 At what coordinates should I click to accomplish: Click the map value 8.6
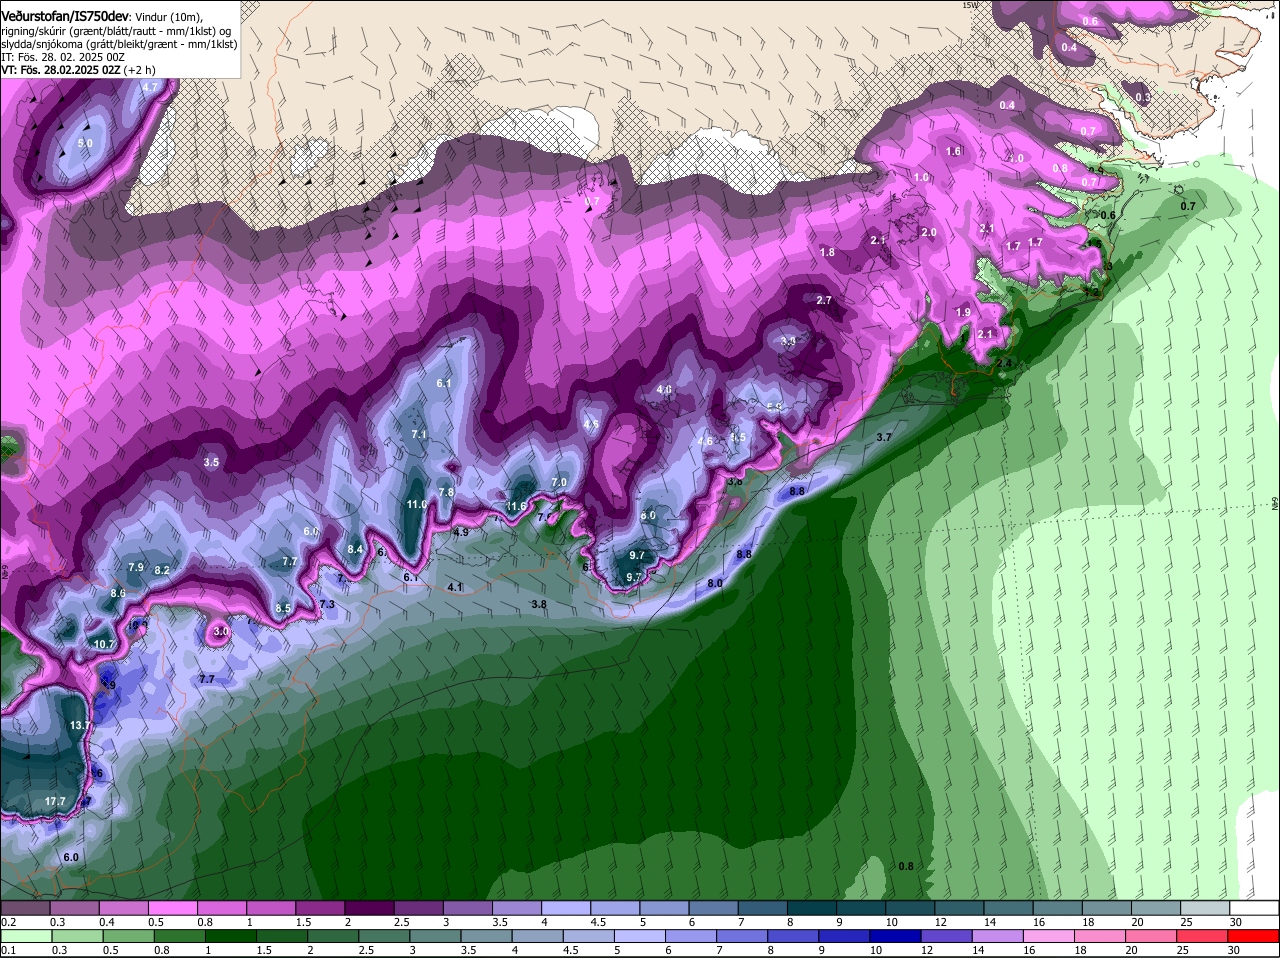tap(118, 594)
